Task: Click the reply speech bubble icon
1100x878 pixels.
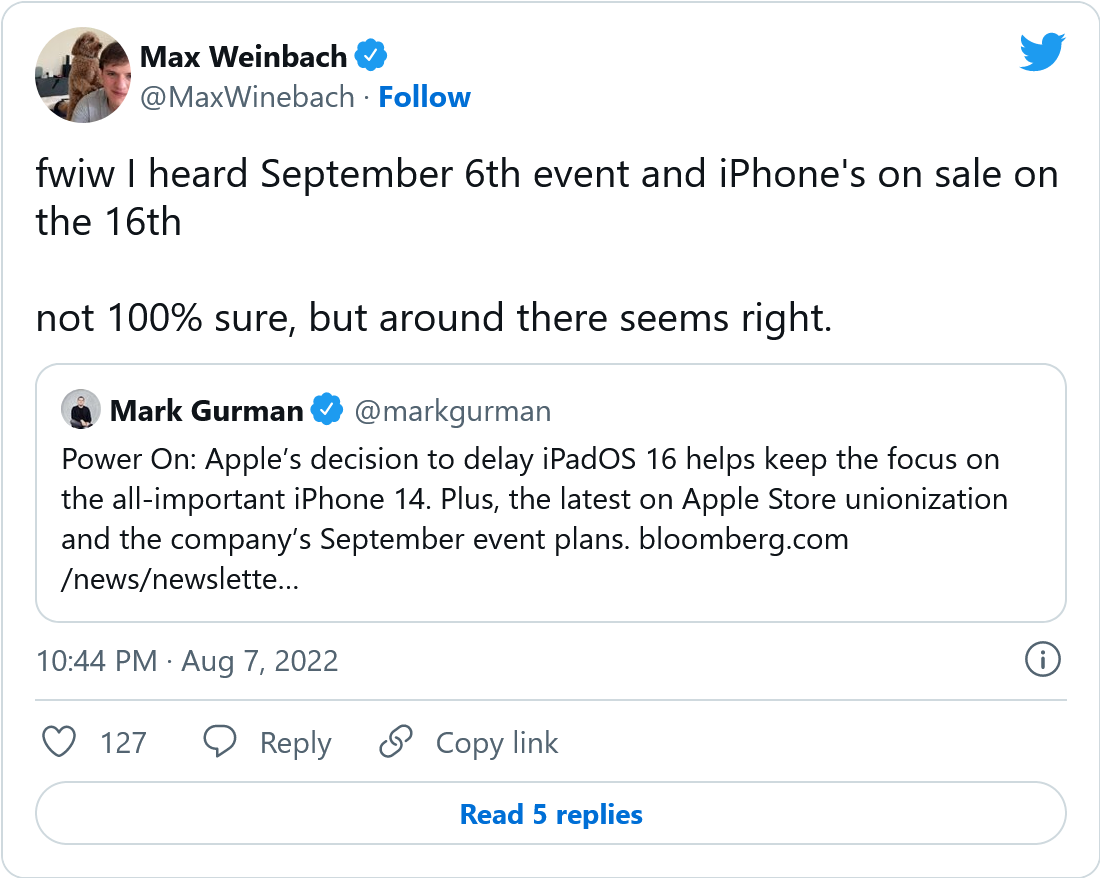Action: tap(219, 742)
